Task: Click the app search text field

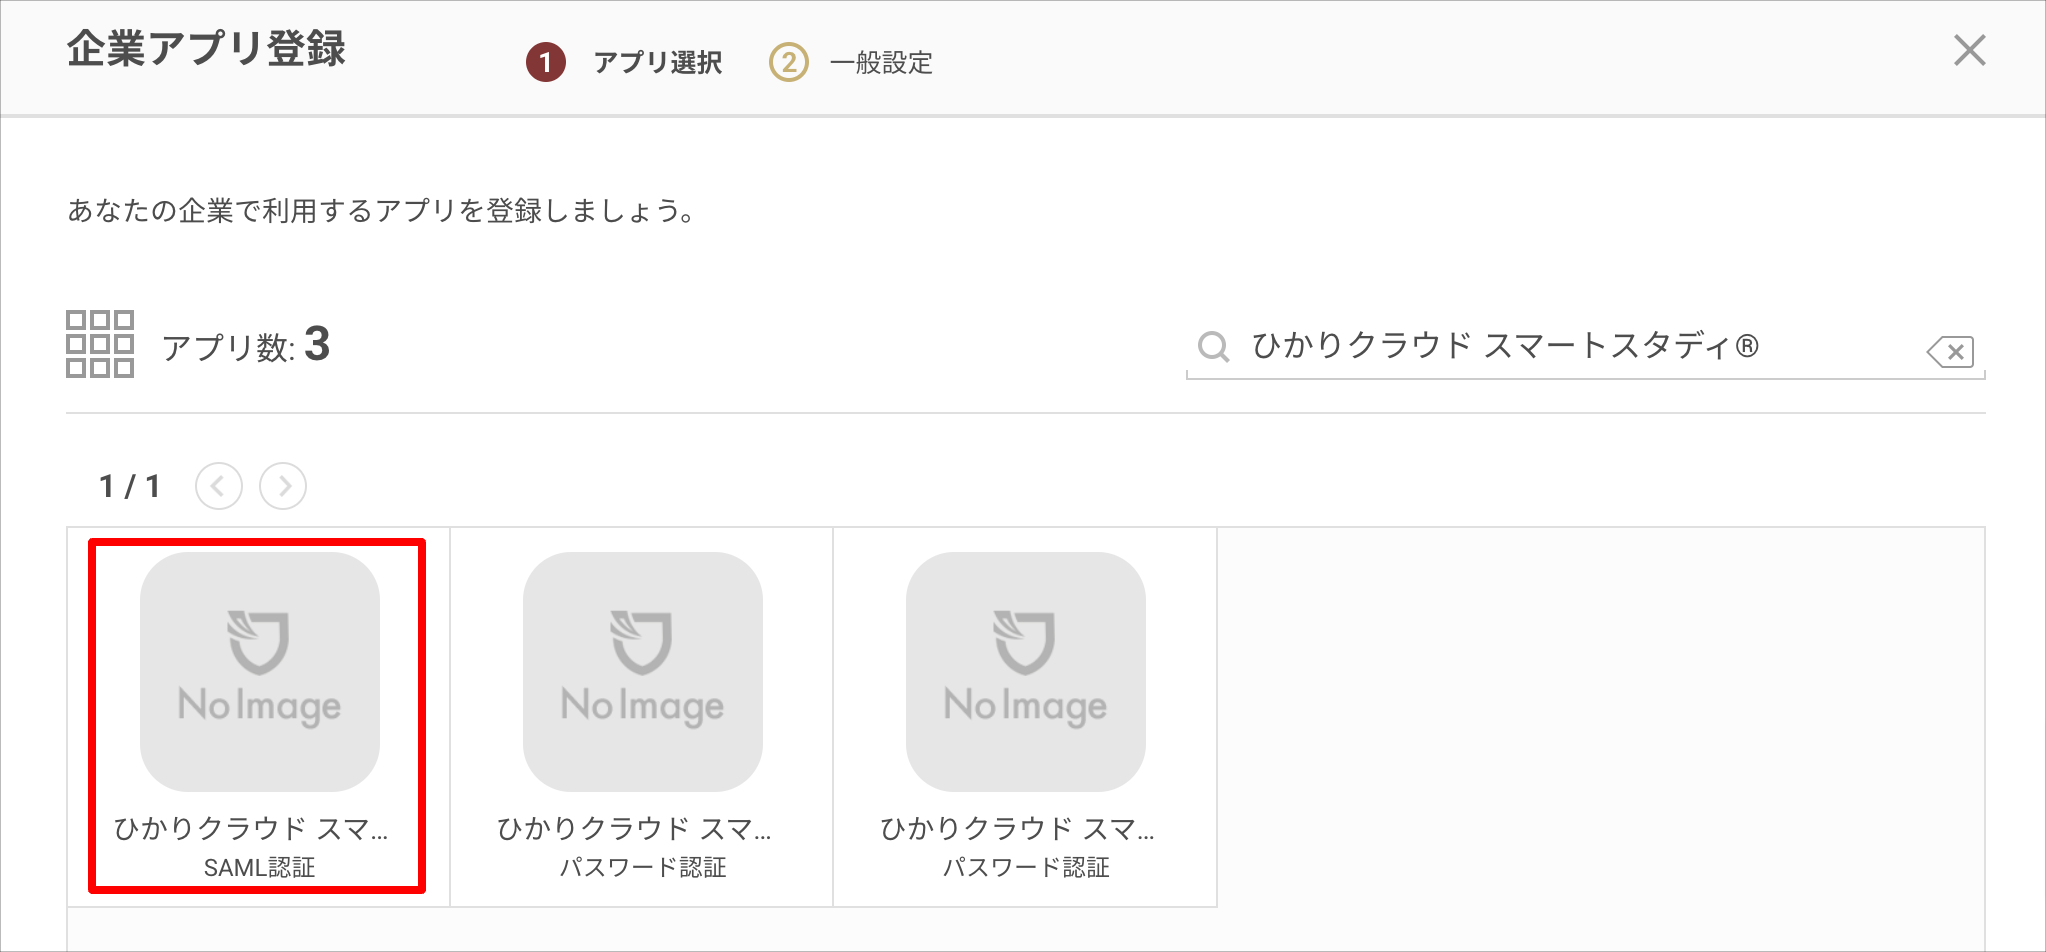Action: coord(1583,346)
